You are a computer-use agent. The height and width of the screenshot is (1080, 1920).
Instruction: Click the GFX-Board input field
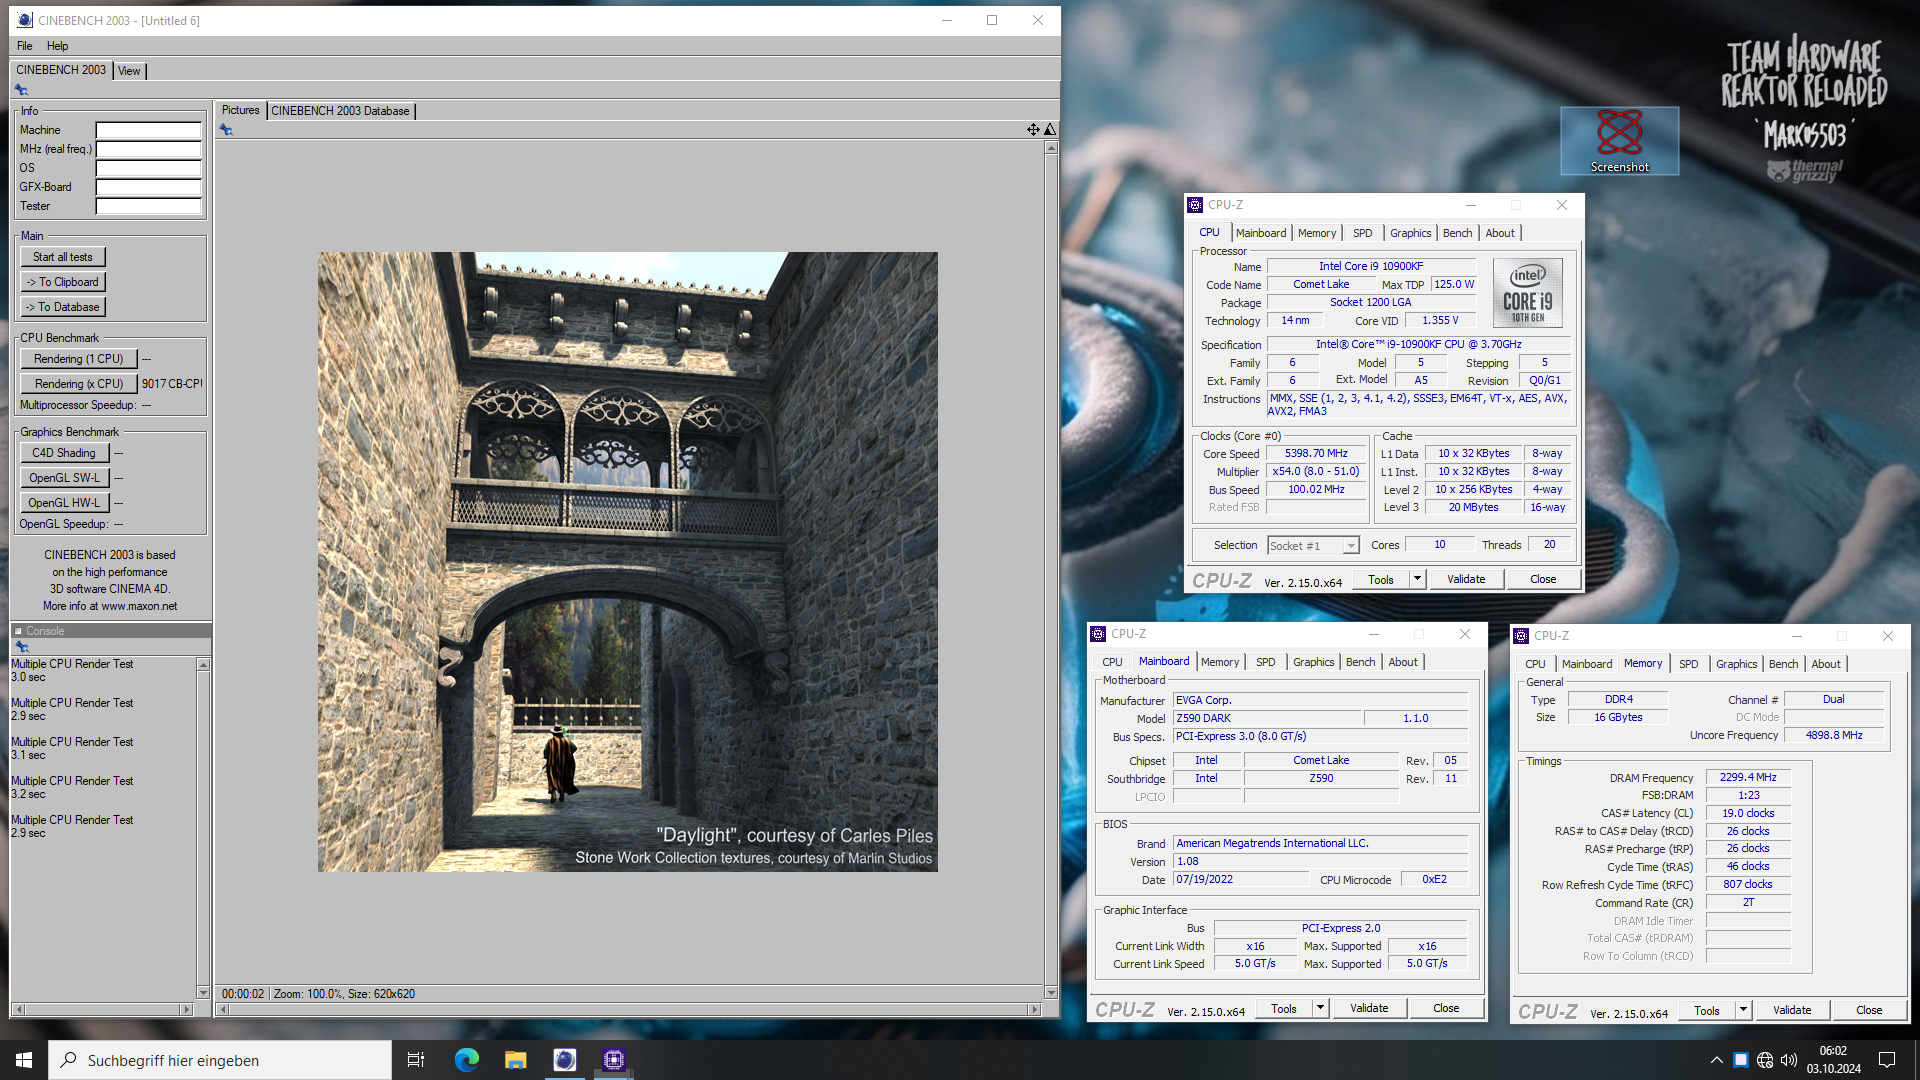coord(148,187)
